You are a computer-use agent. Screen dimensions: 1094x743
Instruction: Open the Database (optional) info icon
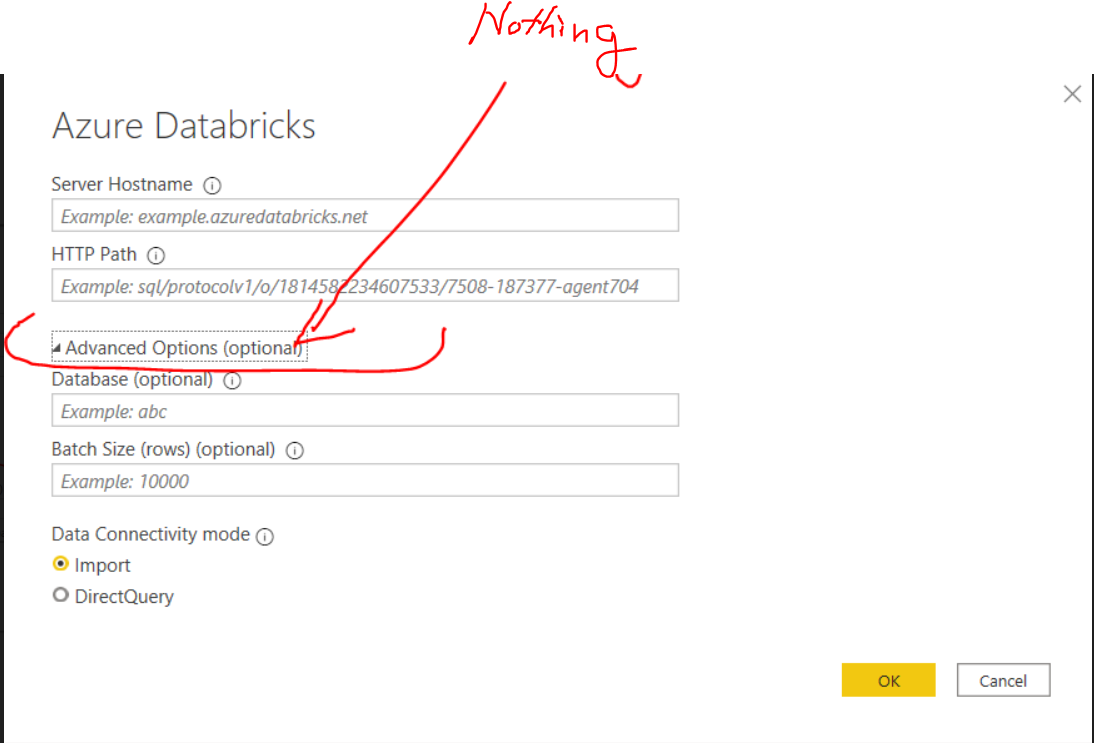pyautogui.click(x=231, y=380)
